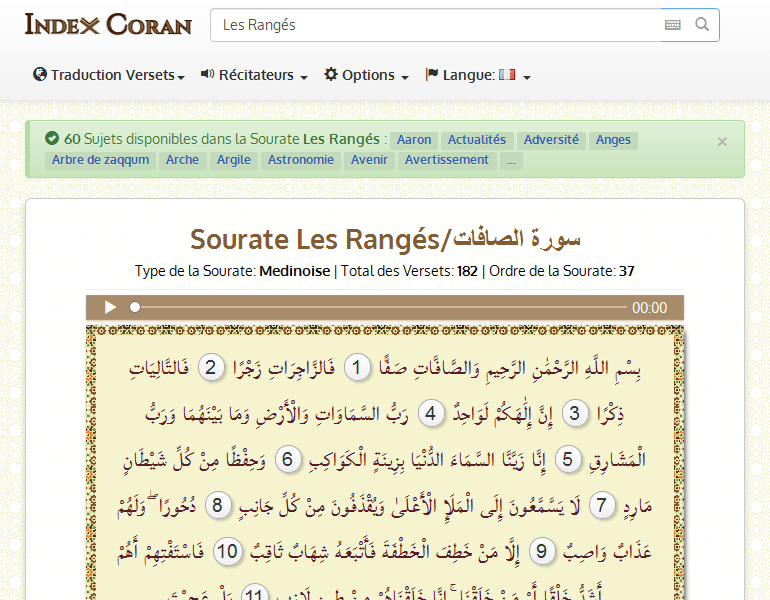Image resolution: width=770 pixels, height=600 pixels.
Task: Click the globe icon beside Traduction Versets
Action: tap(40, 74)
